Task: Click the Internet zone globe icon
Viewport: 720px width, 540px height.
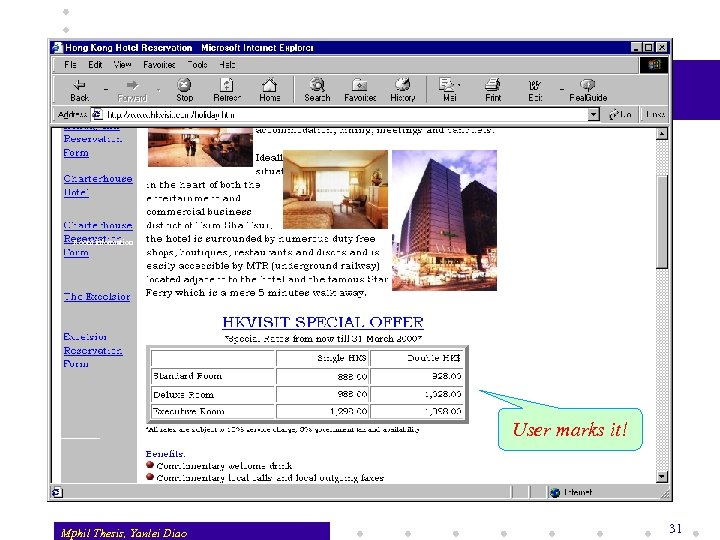Action: click(555, 492)
